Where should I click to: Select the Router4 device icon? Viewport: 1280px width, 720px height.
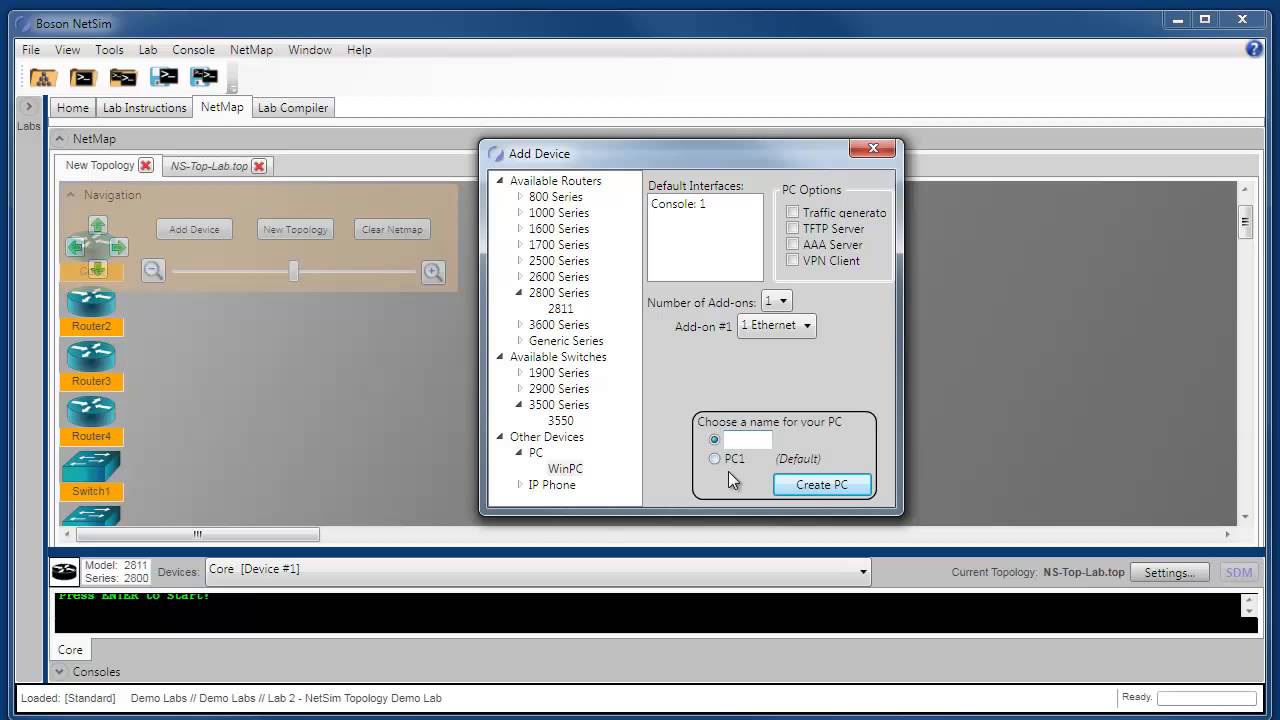tap(91, 412)
